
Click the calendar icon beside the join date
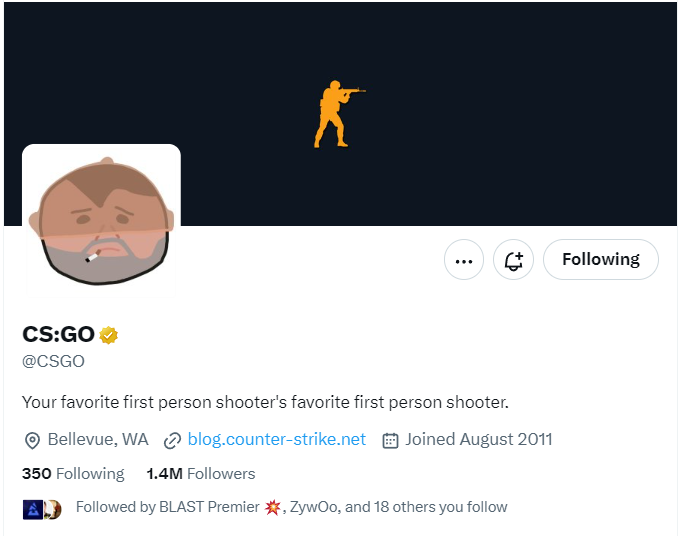(391, 440)
